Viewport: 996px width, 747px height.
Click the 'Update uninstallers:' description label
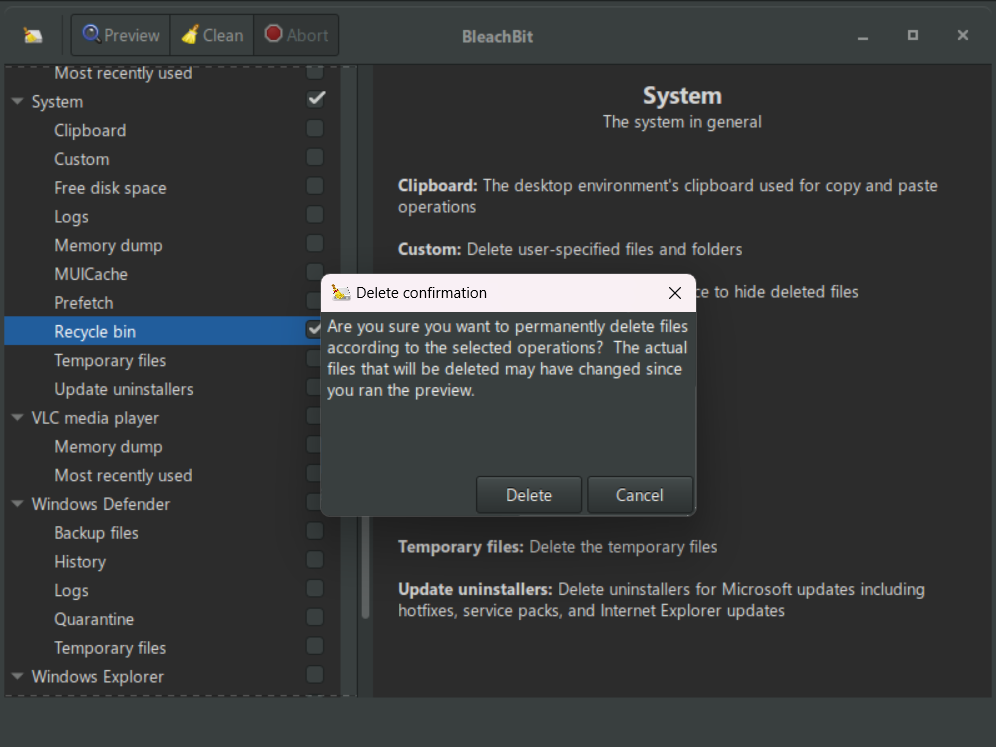(x=475, y=589)
